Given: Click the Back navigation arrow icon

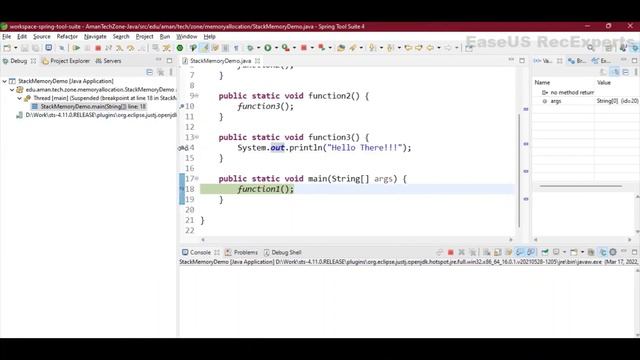Looking at the screenshot, I should click(430, 48).
